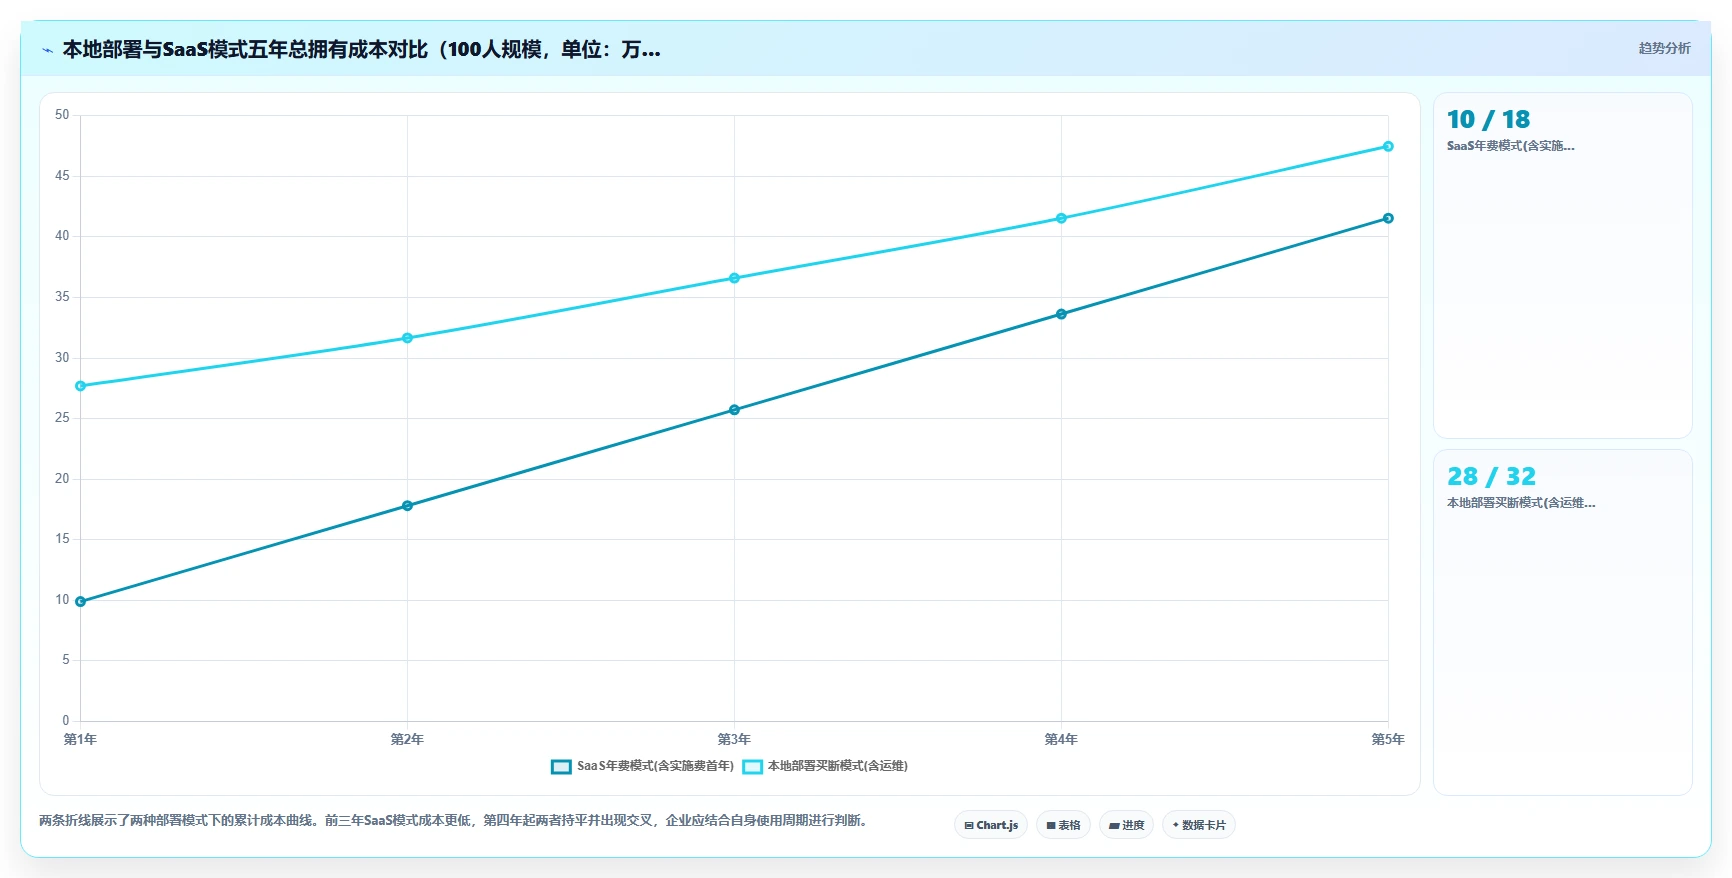This screenshot has height=878, width=1732.
Task: Click the 第3年 x-axis label
Action: (734, 740)
